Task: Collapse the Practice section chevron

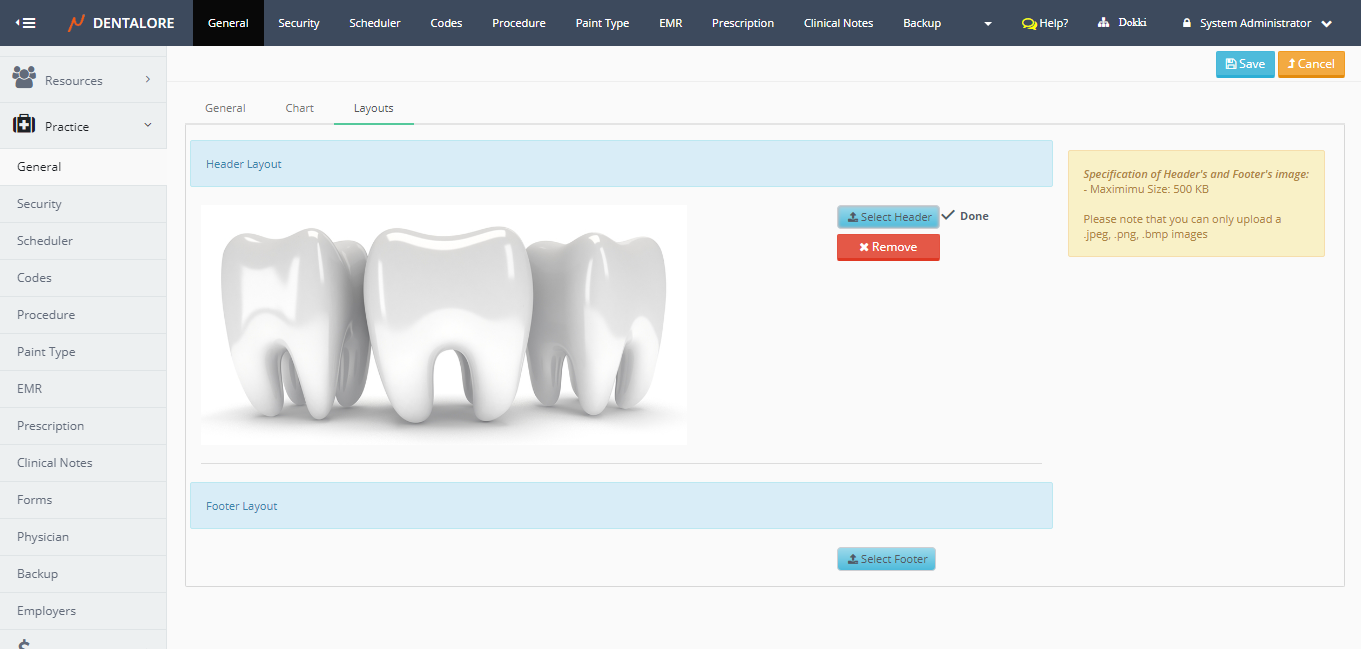Action: pos(148,125)
